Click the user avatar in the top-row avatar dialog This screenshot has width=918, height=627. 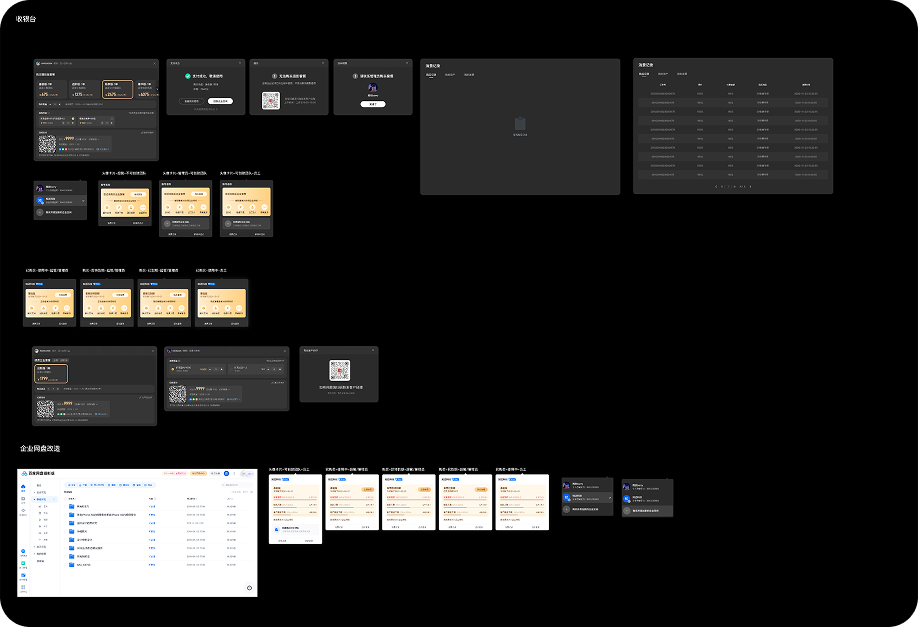click(x=373, y=87)
